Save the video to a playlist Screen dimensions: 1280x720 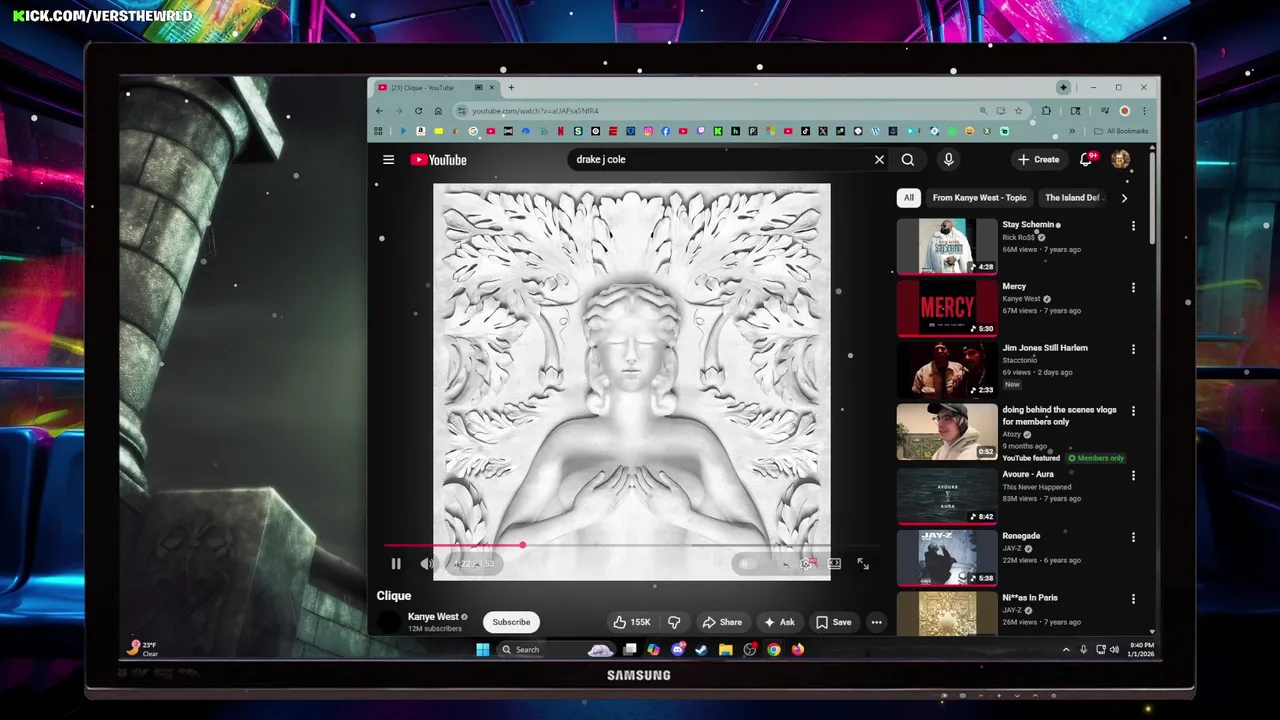[834, 622]
